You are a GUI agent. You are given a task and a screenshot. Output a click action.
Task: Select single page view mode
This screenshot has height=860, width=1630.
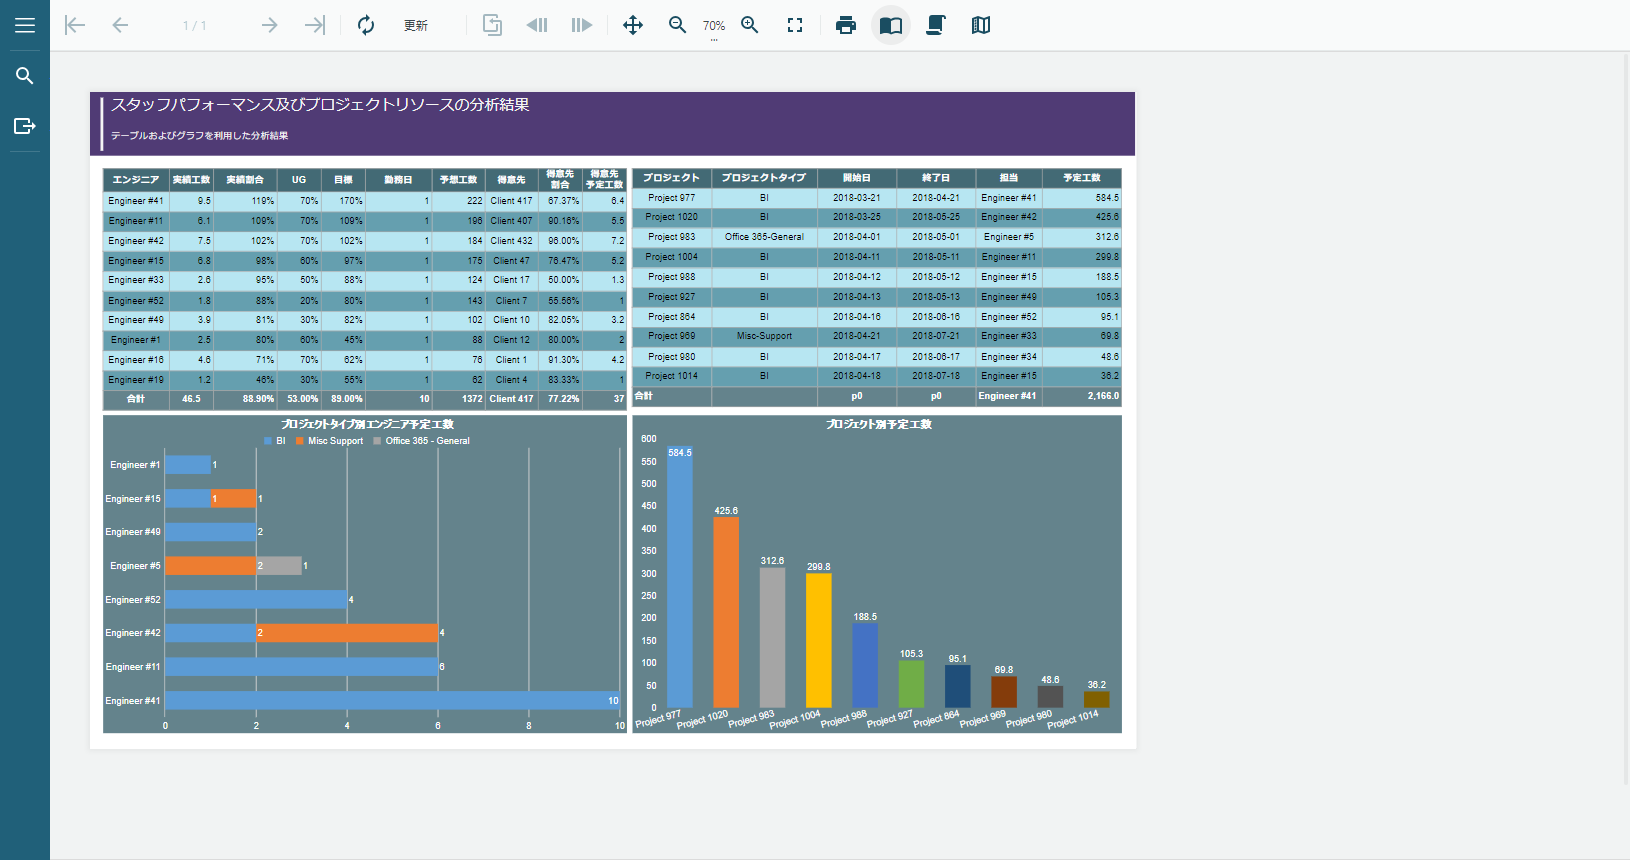click(x=891, y=25)
